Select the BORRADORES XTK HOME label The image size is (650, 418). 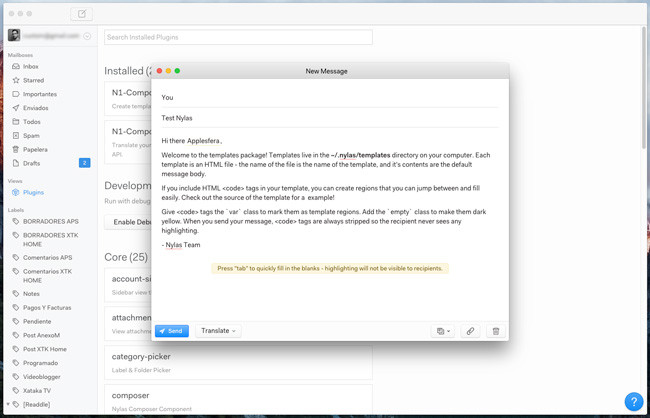pyautogui.click(x=51, y=240)
